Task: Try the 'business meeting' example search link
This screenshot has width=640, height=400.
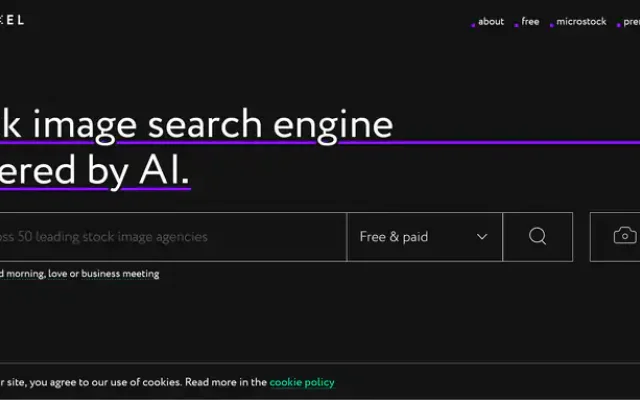Action: [120, 274]
